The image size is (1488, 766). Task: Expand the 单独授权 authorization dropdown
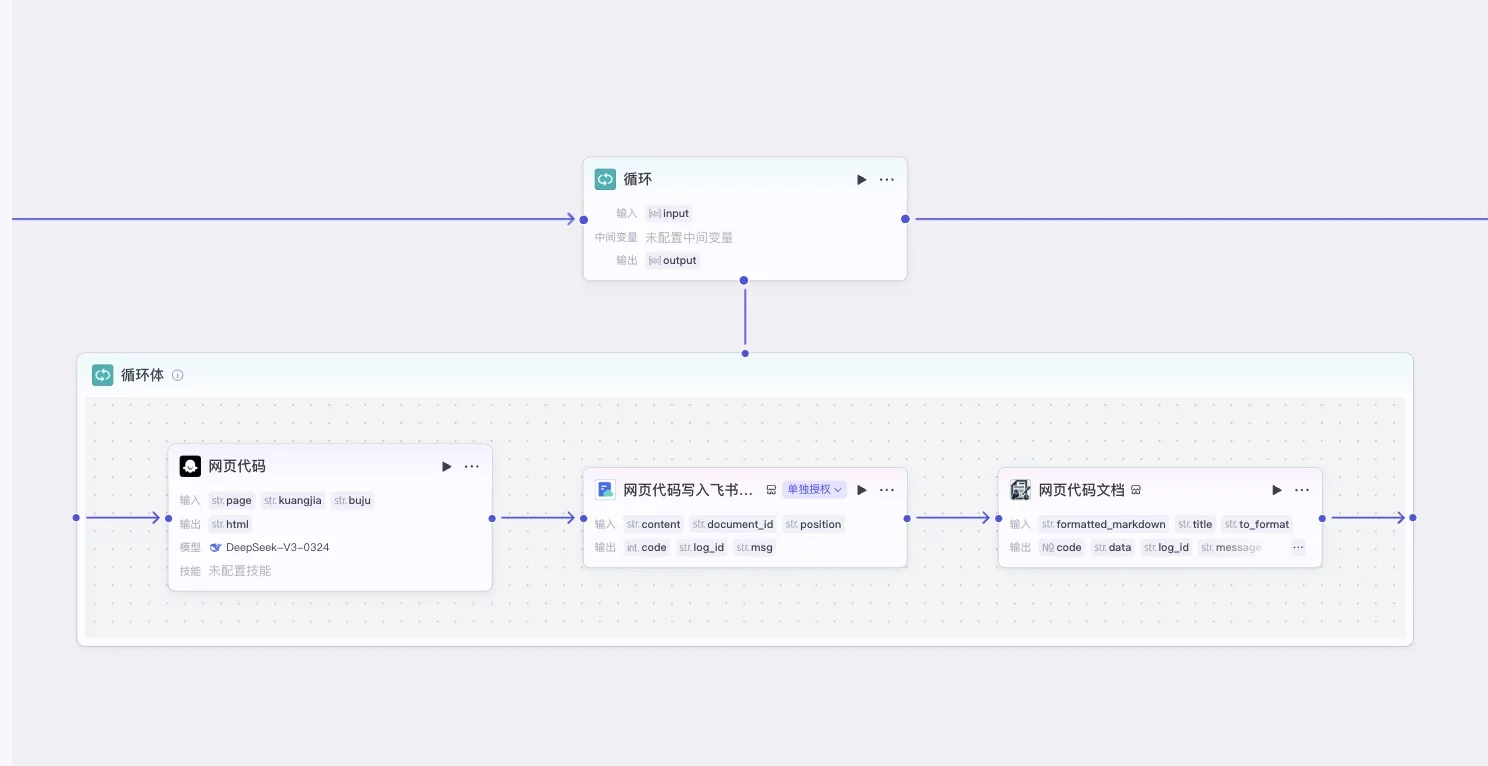[x=814, y=490]
